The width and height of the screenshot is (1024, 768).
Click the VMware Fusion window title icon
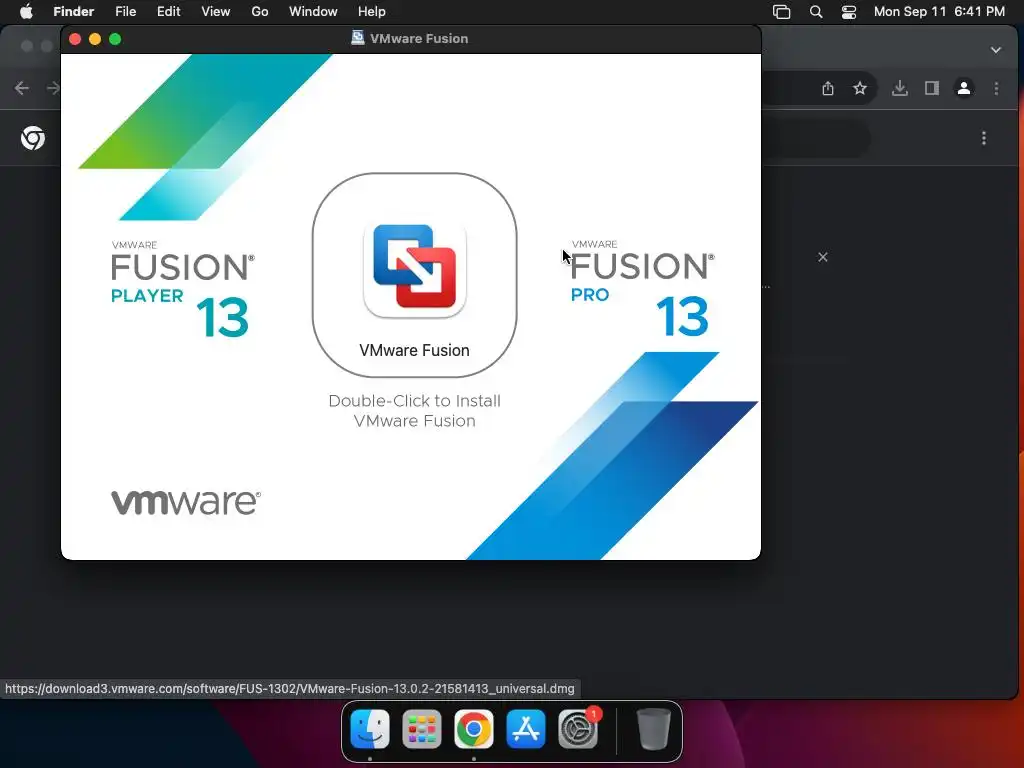tap(357, 38)
